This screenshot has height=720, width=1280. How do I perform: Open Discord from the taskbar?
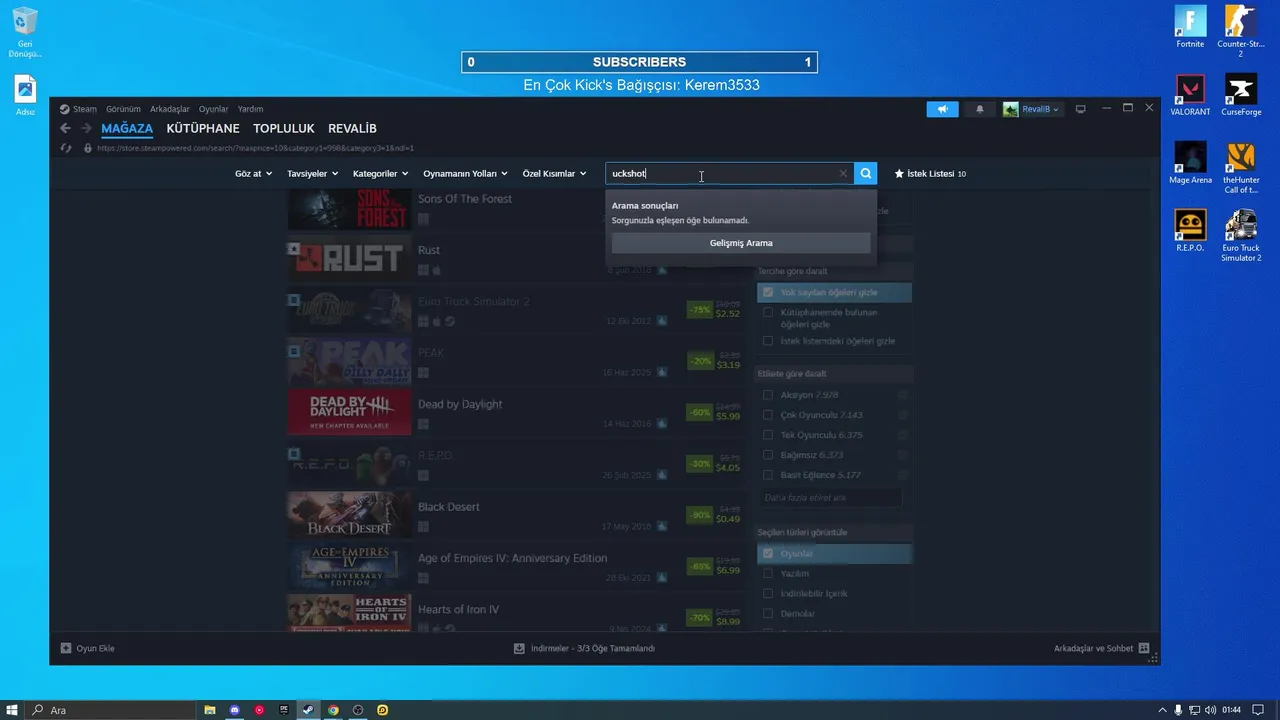(235, 710)
